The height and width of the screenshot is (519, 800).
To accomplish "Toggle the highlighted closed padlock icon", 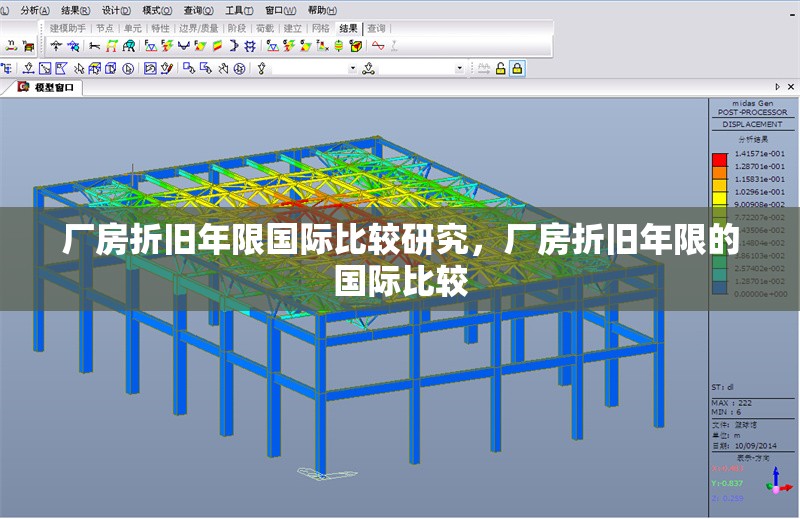I will coord(517,68).
